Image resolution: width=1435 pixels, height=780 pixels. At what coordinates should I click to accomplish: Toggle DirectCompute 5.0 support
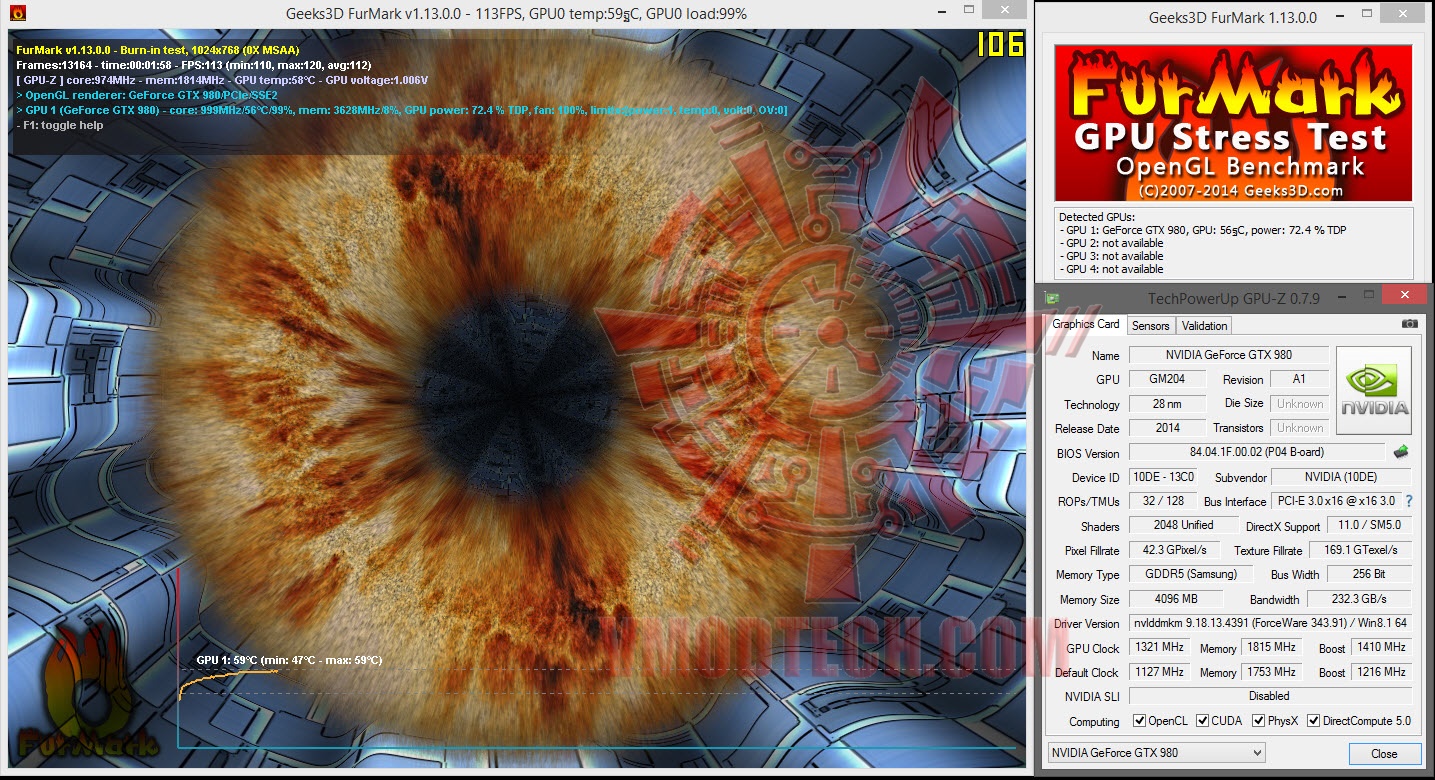(x=1313, y=720)
